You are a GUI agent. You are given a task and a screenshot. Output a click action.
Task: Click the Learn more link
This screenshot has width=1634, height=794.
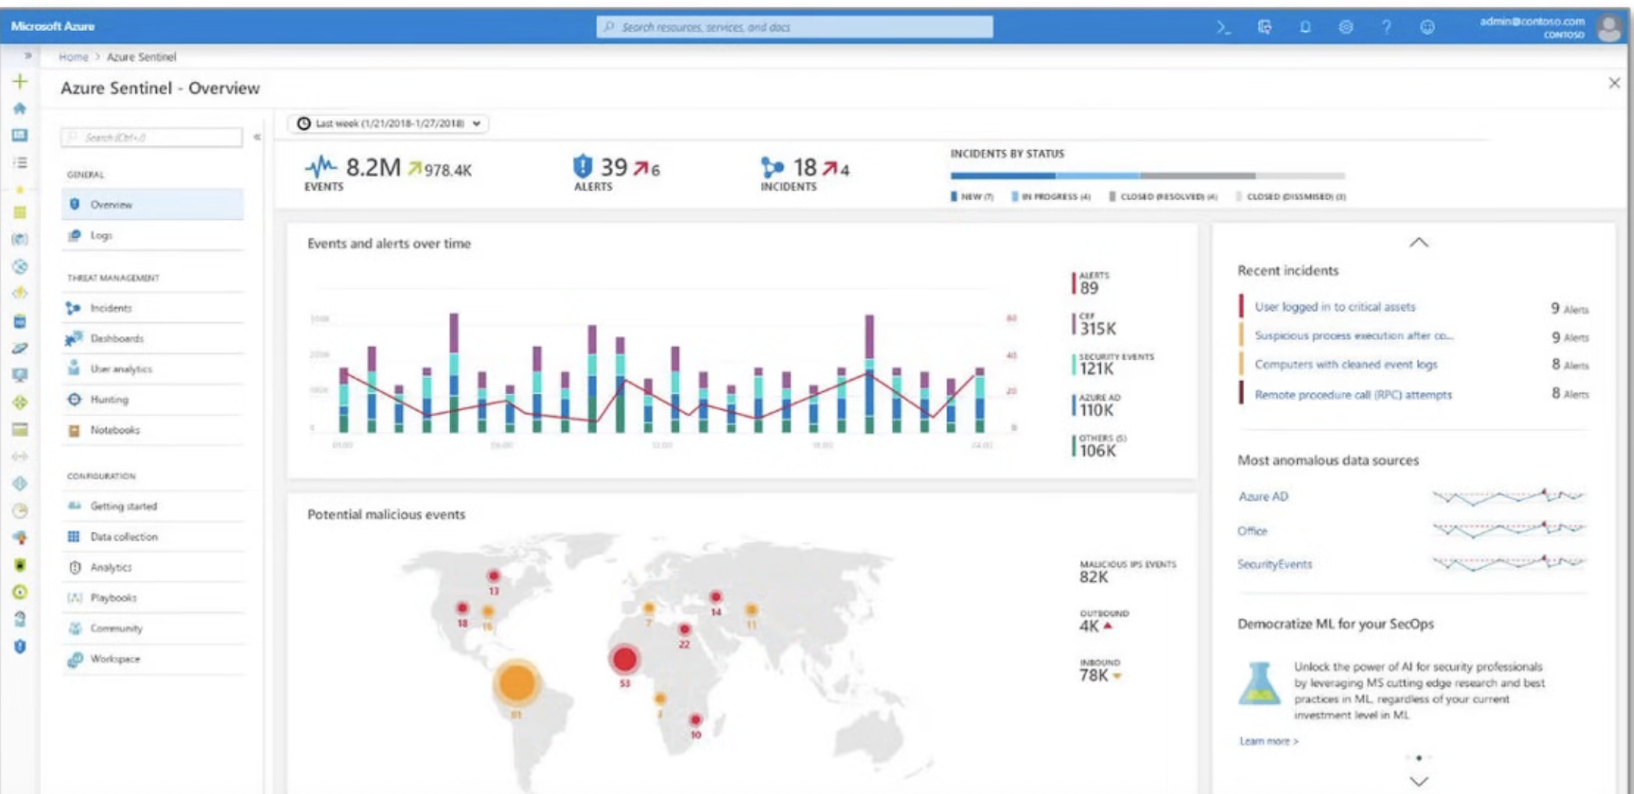1268,741
